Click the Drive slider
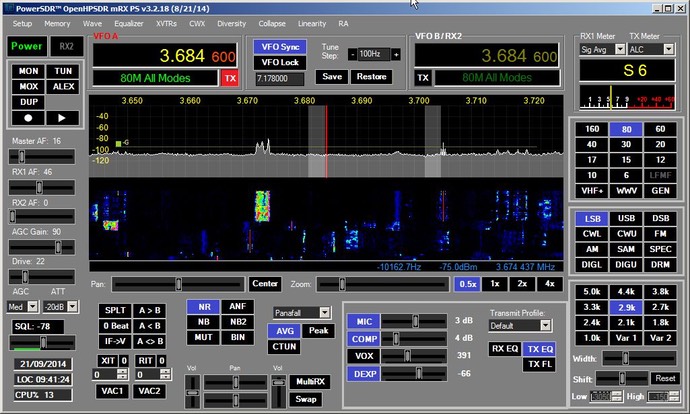The image size is (690, 414). pos(42,277)
